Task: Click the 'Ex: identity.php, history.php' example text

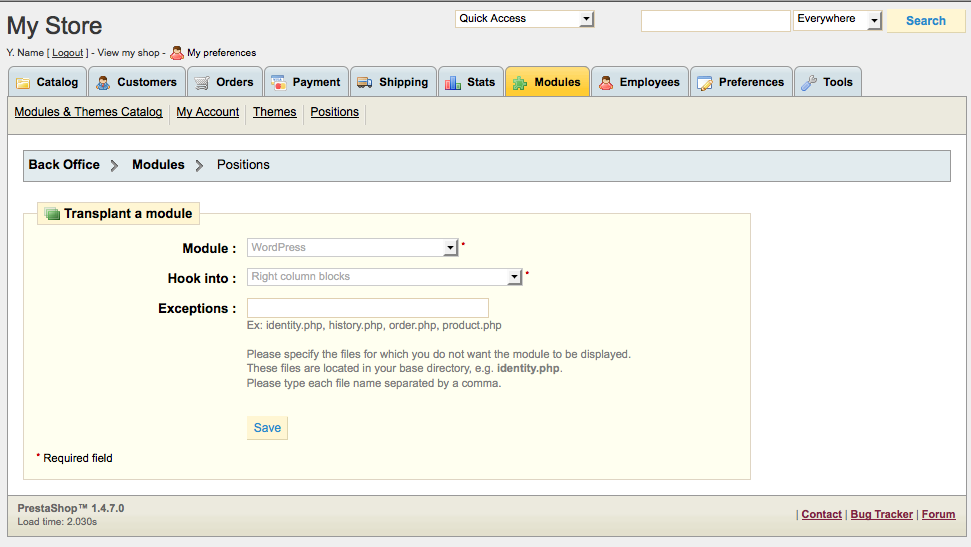Action: point(374,325)
